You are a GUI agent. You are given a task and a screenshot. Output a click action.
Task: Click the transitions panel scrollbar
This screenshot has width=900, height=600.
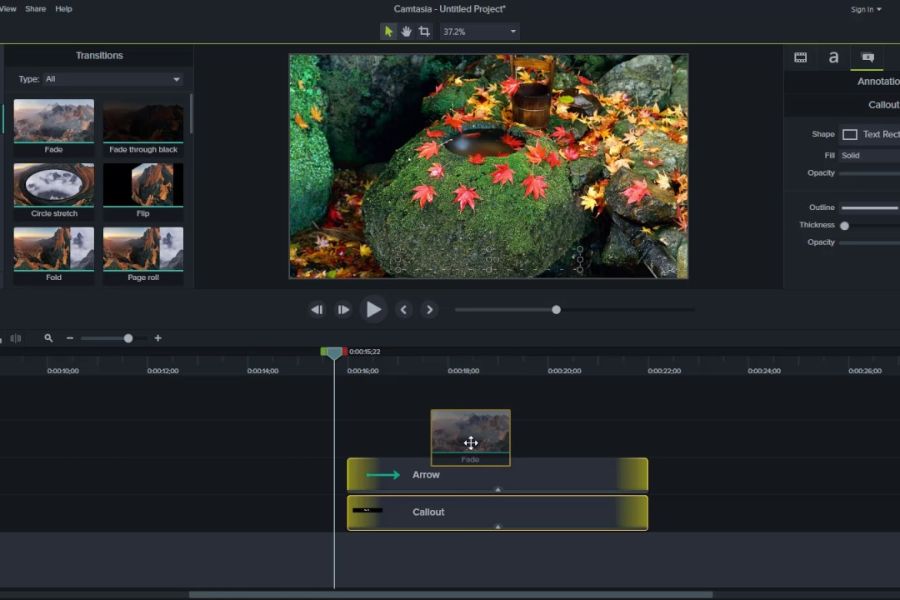191,114
